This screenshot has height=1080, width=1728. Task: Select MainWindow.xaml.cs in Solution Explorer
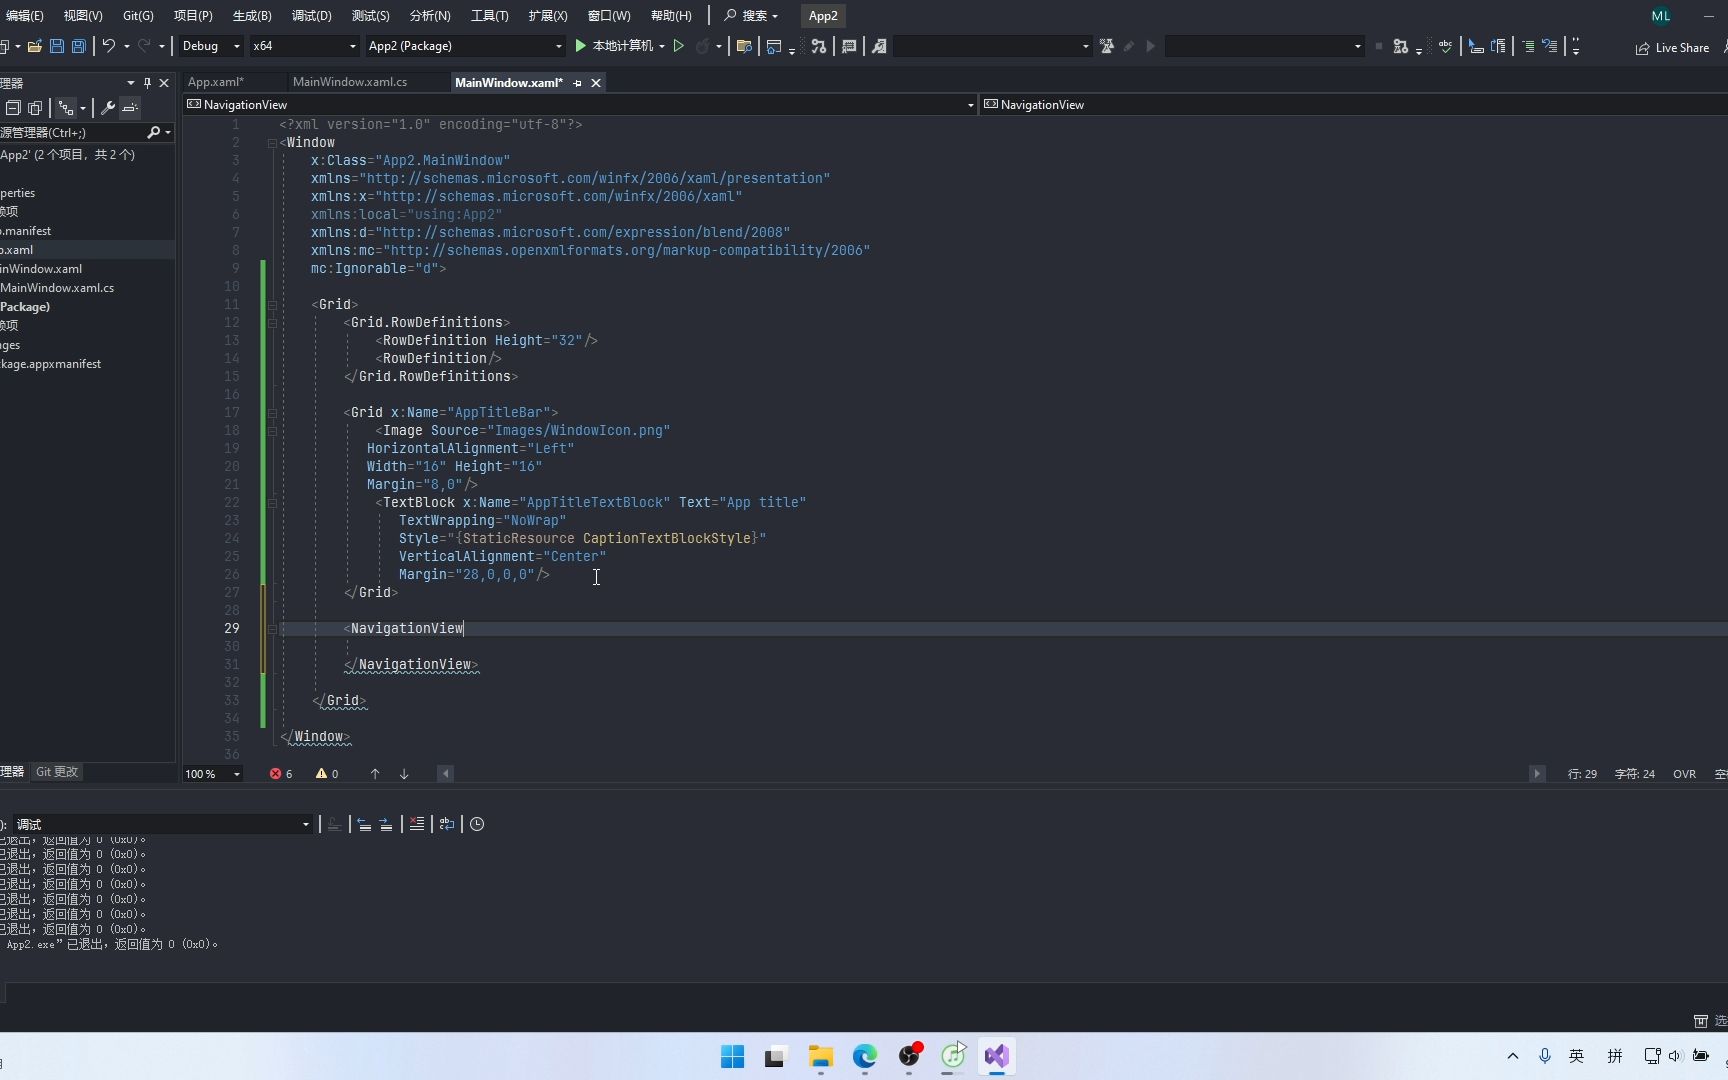pos(57,288)
